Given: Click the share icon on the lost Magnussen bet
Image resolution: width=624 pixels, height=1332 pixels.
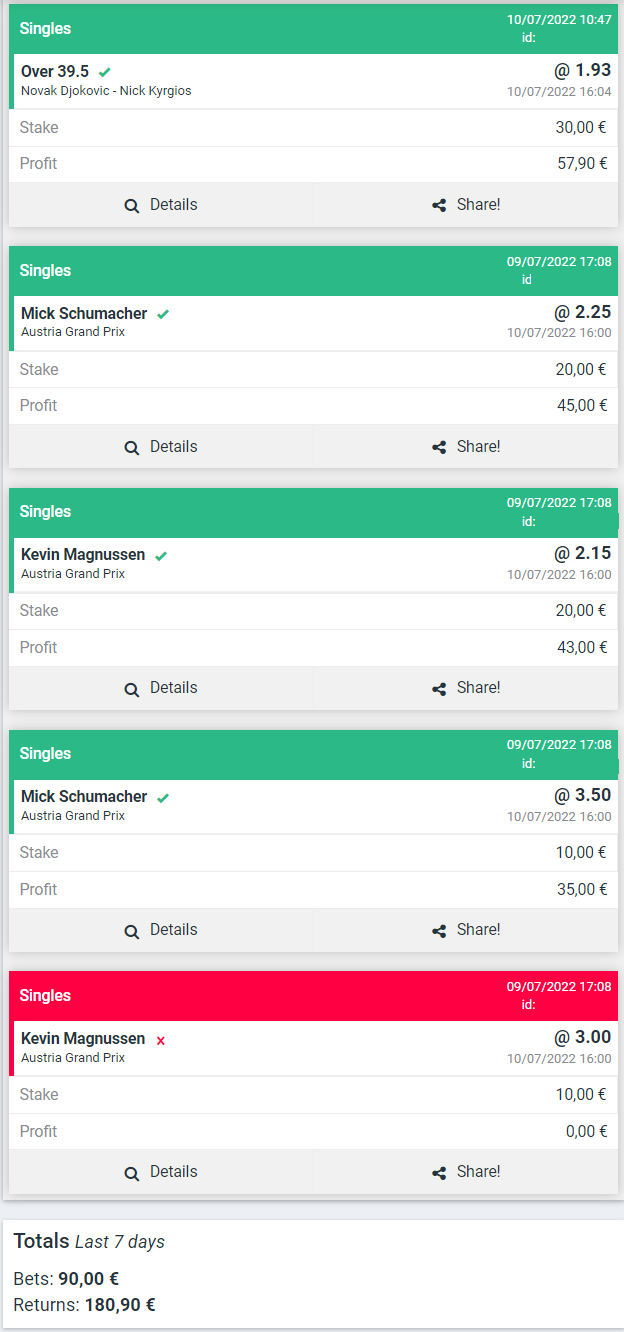Looking at the screenshot, I should tap(439, 1173).
